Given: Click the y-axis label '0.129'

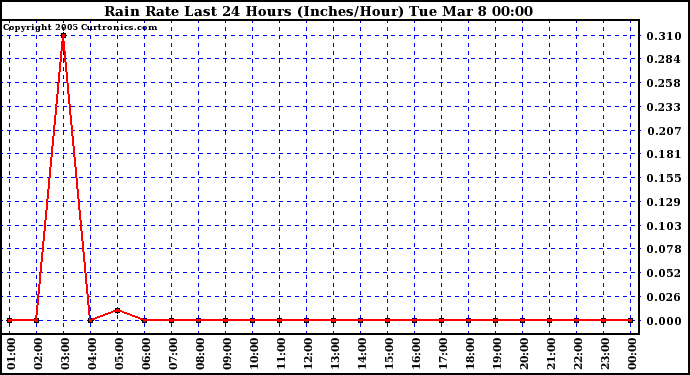Looking at the screenshot, I should (x=664, y=202).
